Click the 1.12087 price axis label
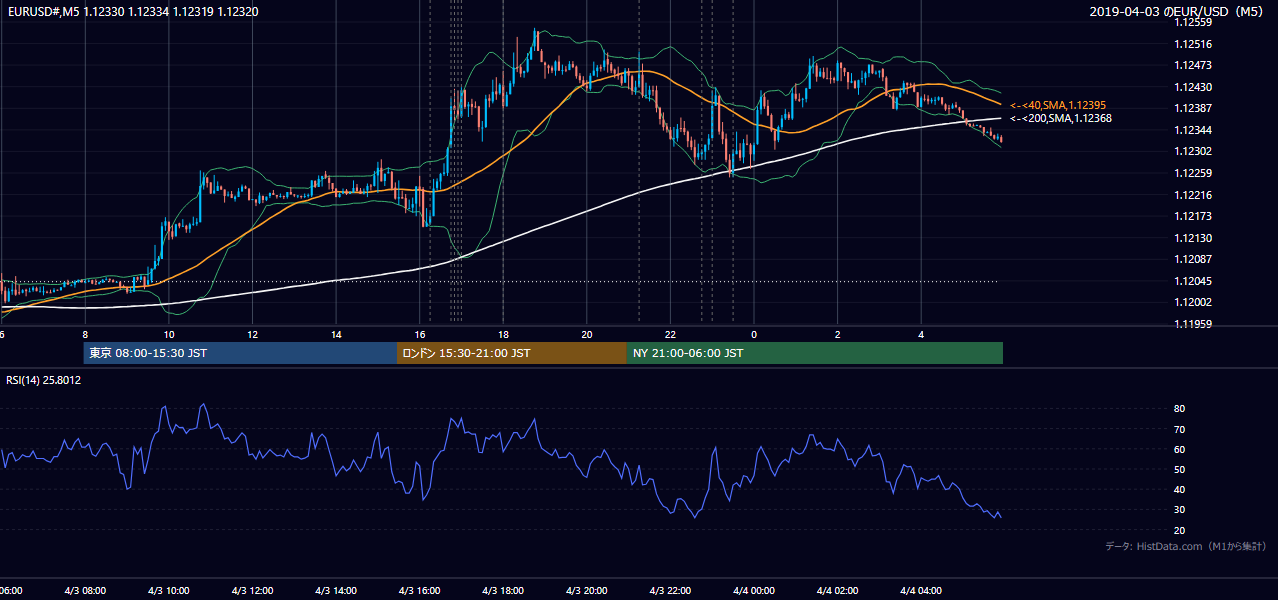 point(1194,259)
